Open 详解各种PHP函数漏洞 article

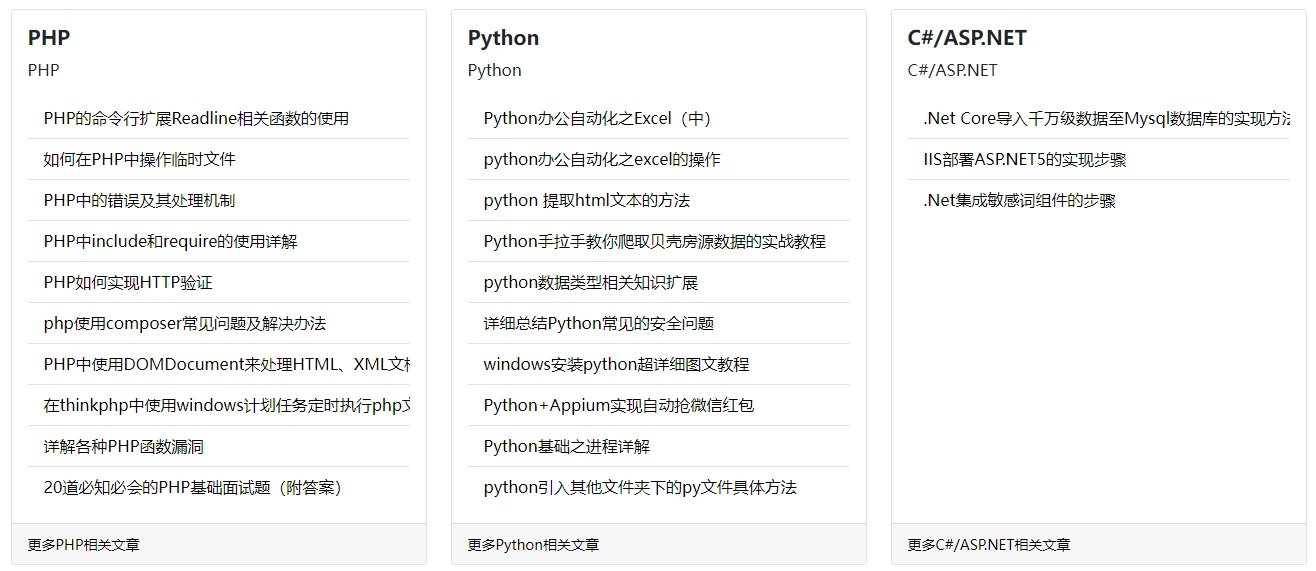click(123, 446)
